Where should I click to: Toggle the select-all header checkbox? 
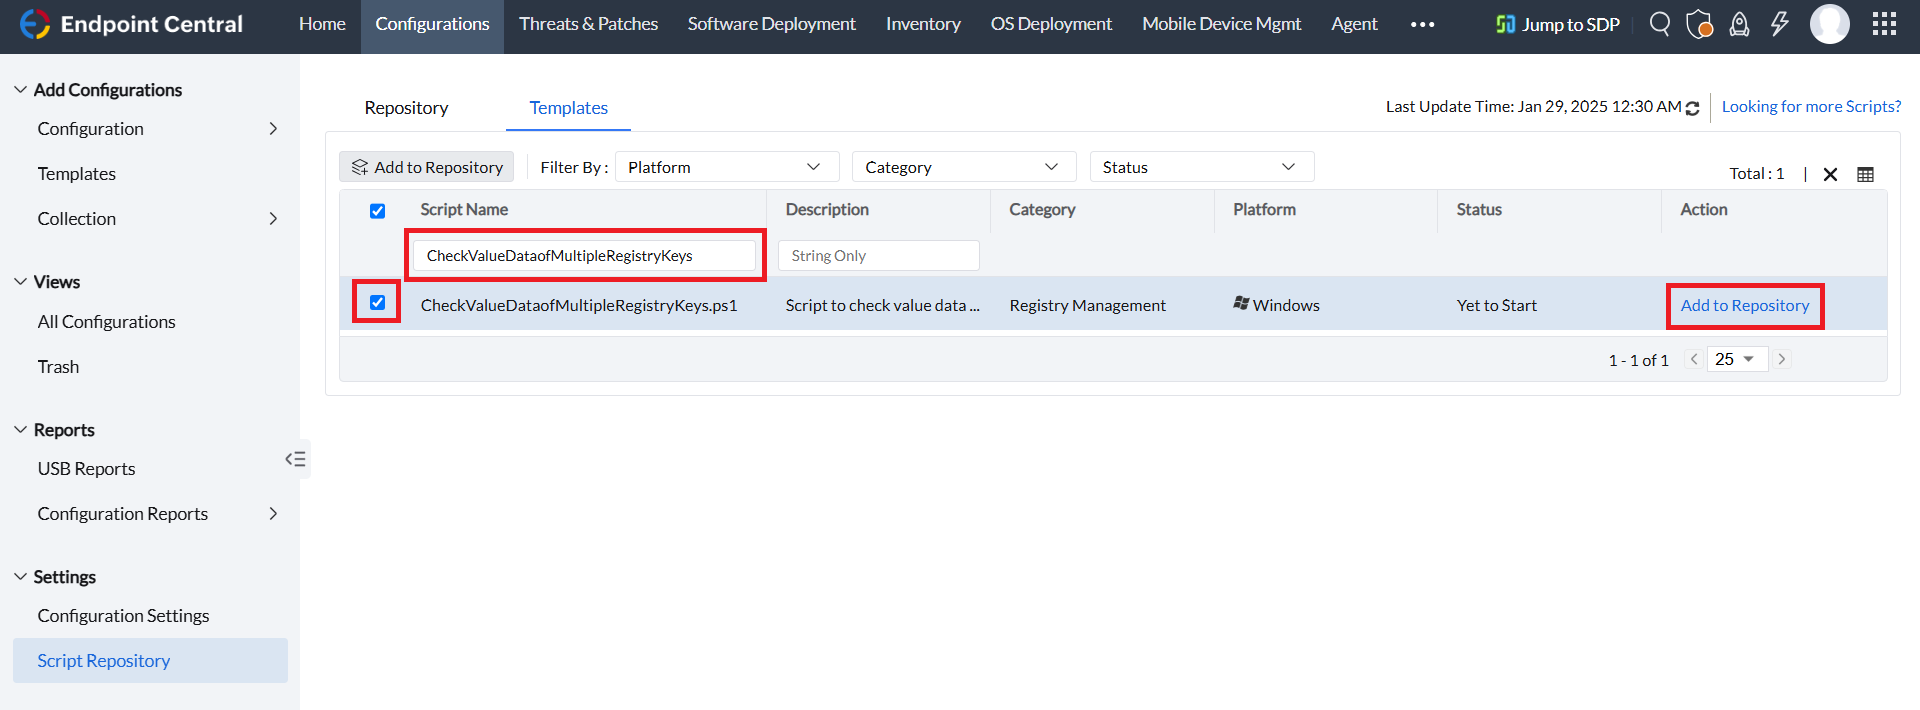377,211
